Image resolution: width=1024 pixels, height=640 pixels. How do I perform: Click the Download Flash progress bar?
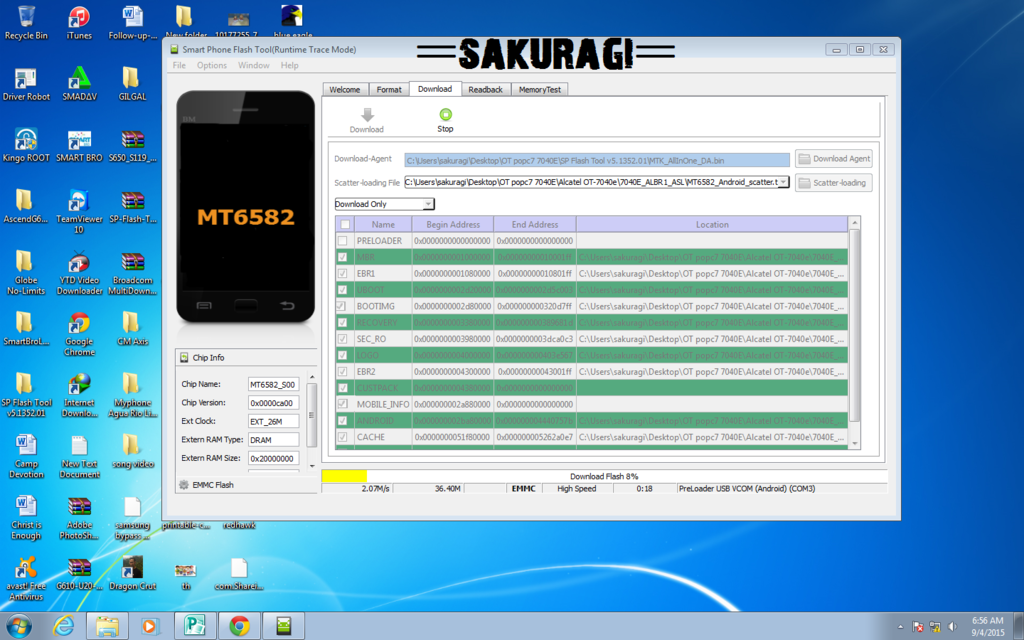[x=603, y=476]
